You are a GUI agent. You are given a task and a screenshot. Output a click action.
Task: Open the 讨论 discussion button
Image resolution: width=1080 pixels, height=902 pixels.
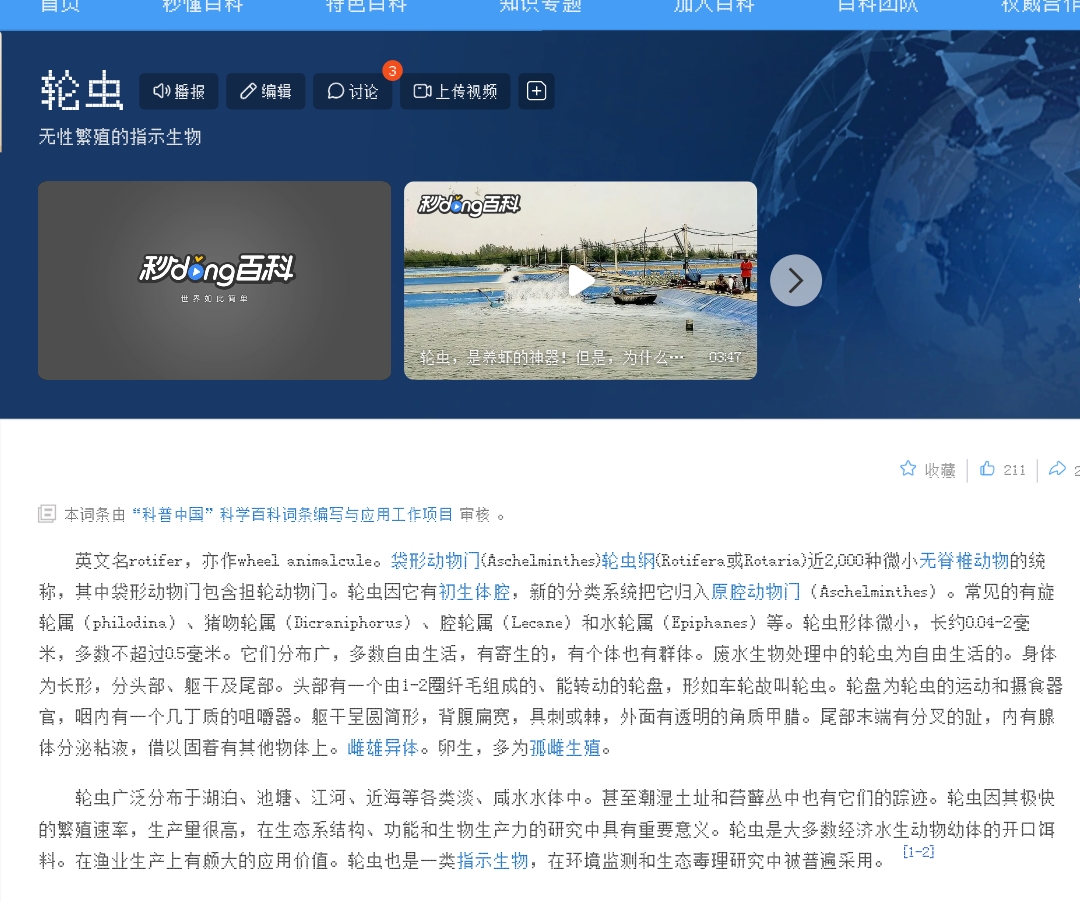(x=352, y=91)
